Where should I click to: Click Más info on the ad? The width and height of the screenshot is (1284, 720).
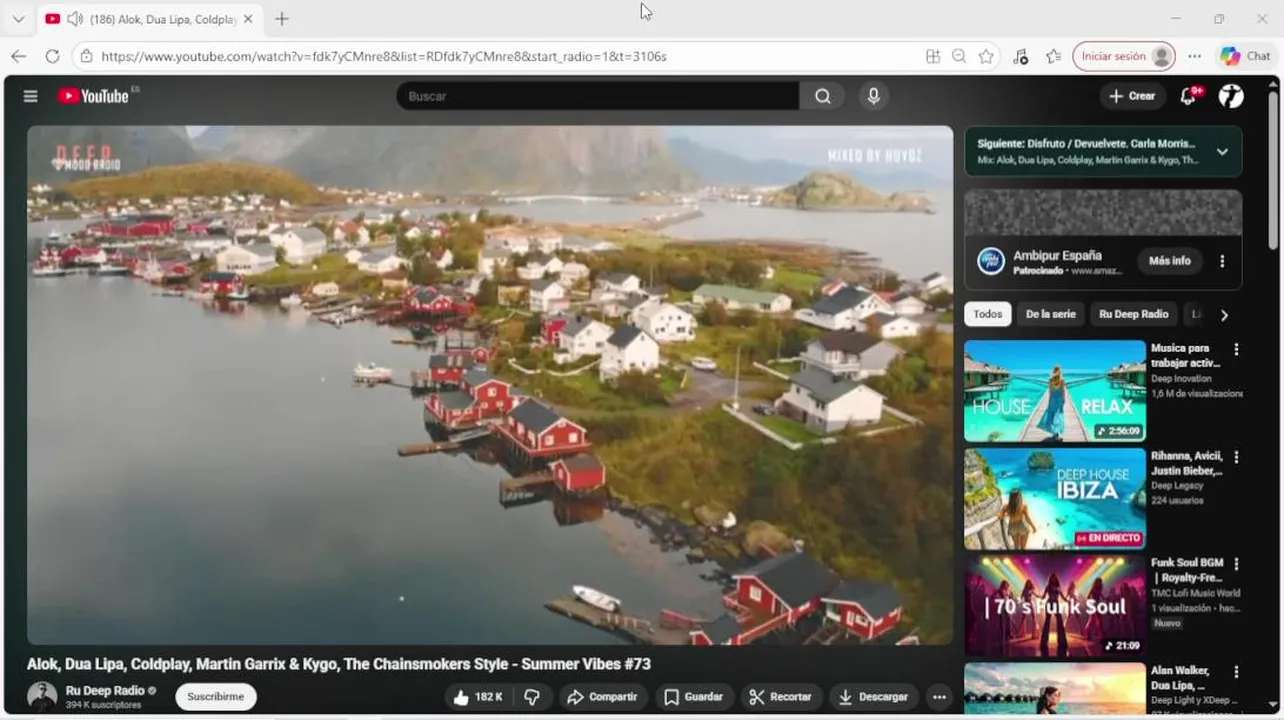[x=1170, y=261]
